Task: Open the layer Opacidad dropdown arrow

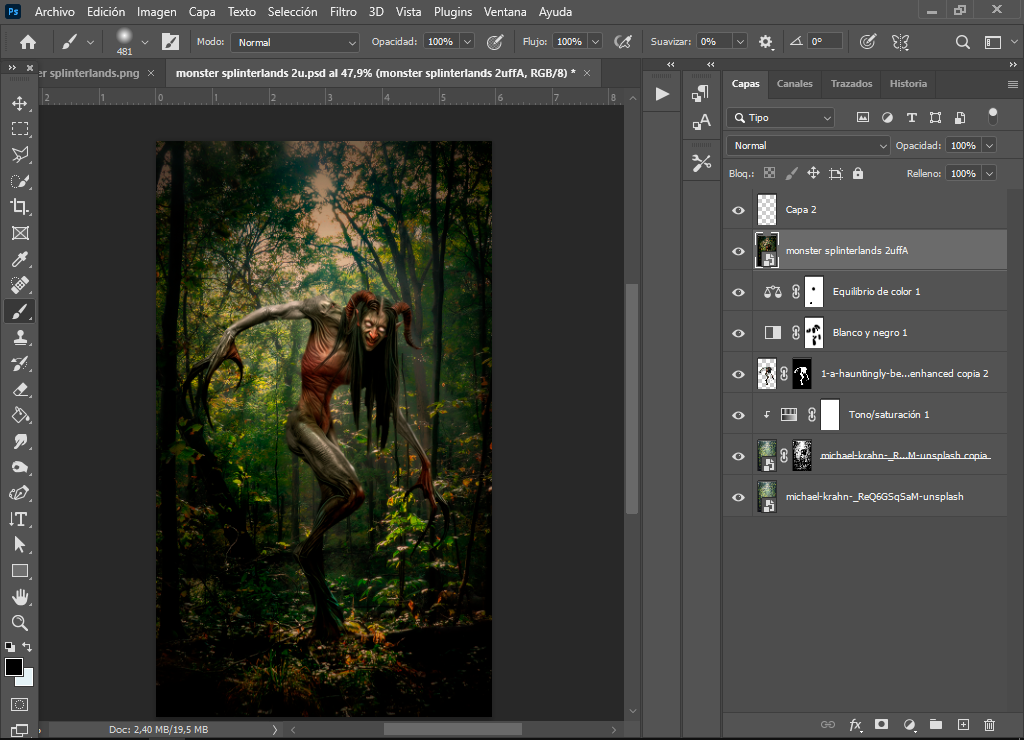Action: 989,146
